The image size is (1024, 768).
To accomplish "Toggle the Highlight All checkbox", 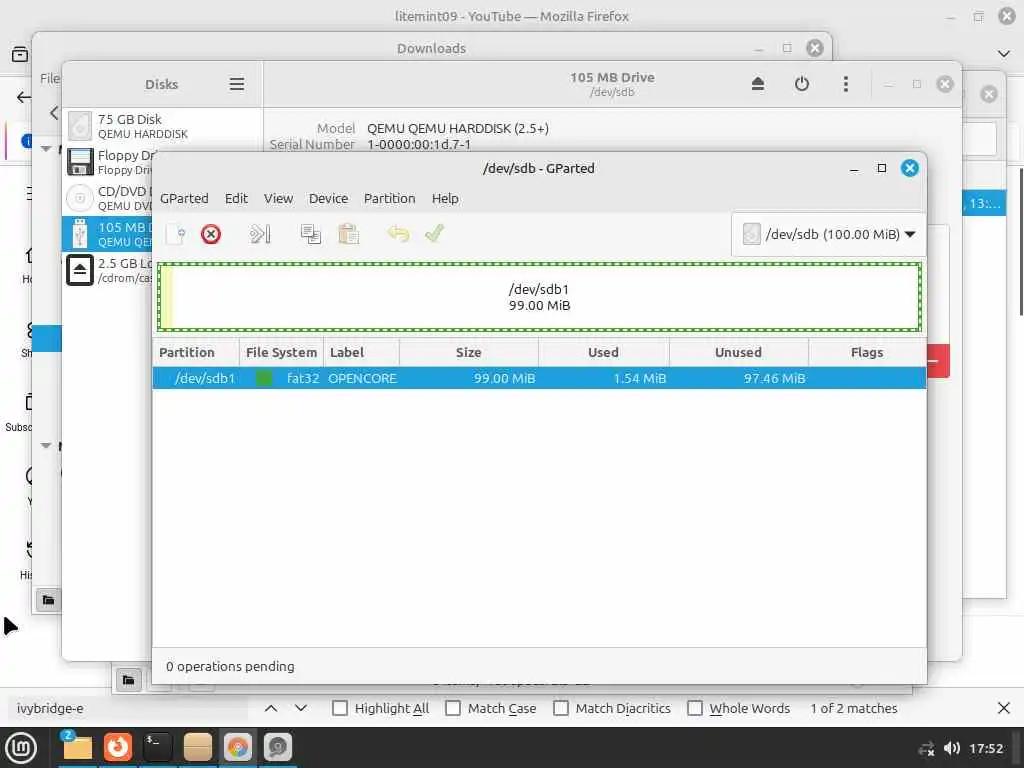I will [x=340, y=708].
